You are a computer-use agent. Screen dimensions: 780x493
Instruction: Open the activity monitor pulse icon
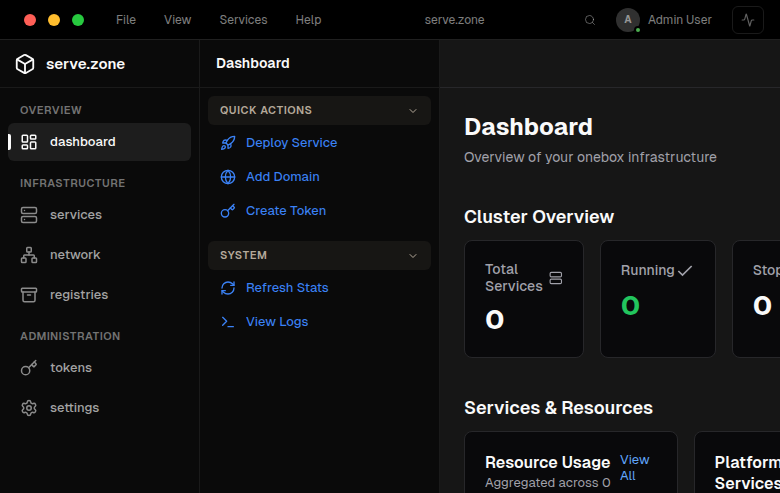pyautogui.click(x=747, y=20)
